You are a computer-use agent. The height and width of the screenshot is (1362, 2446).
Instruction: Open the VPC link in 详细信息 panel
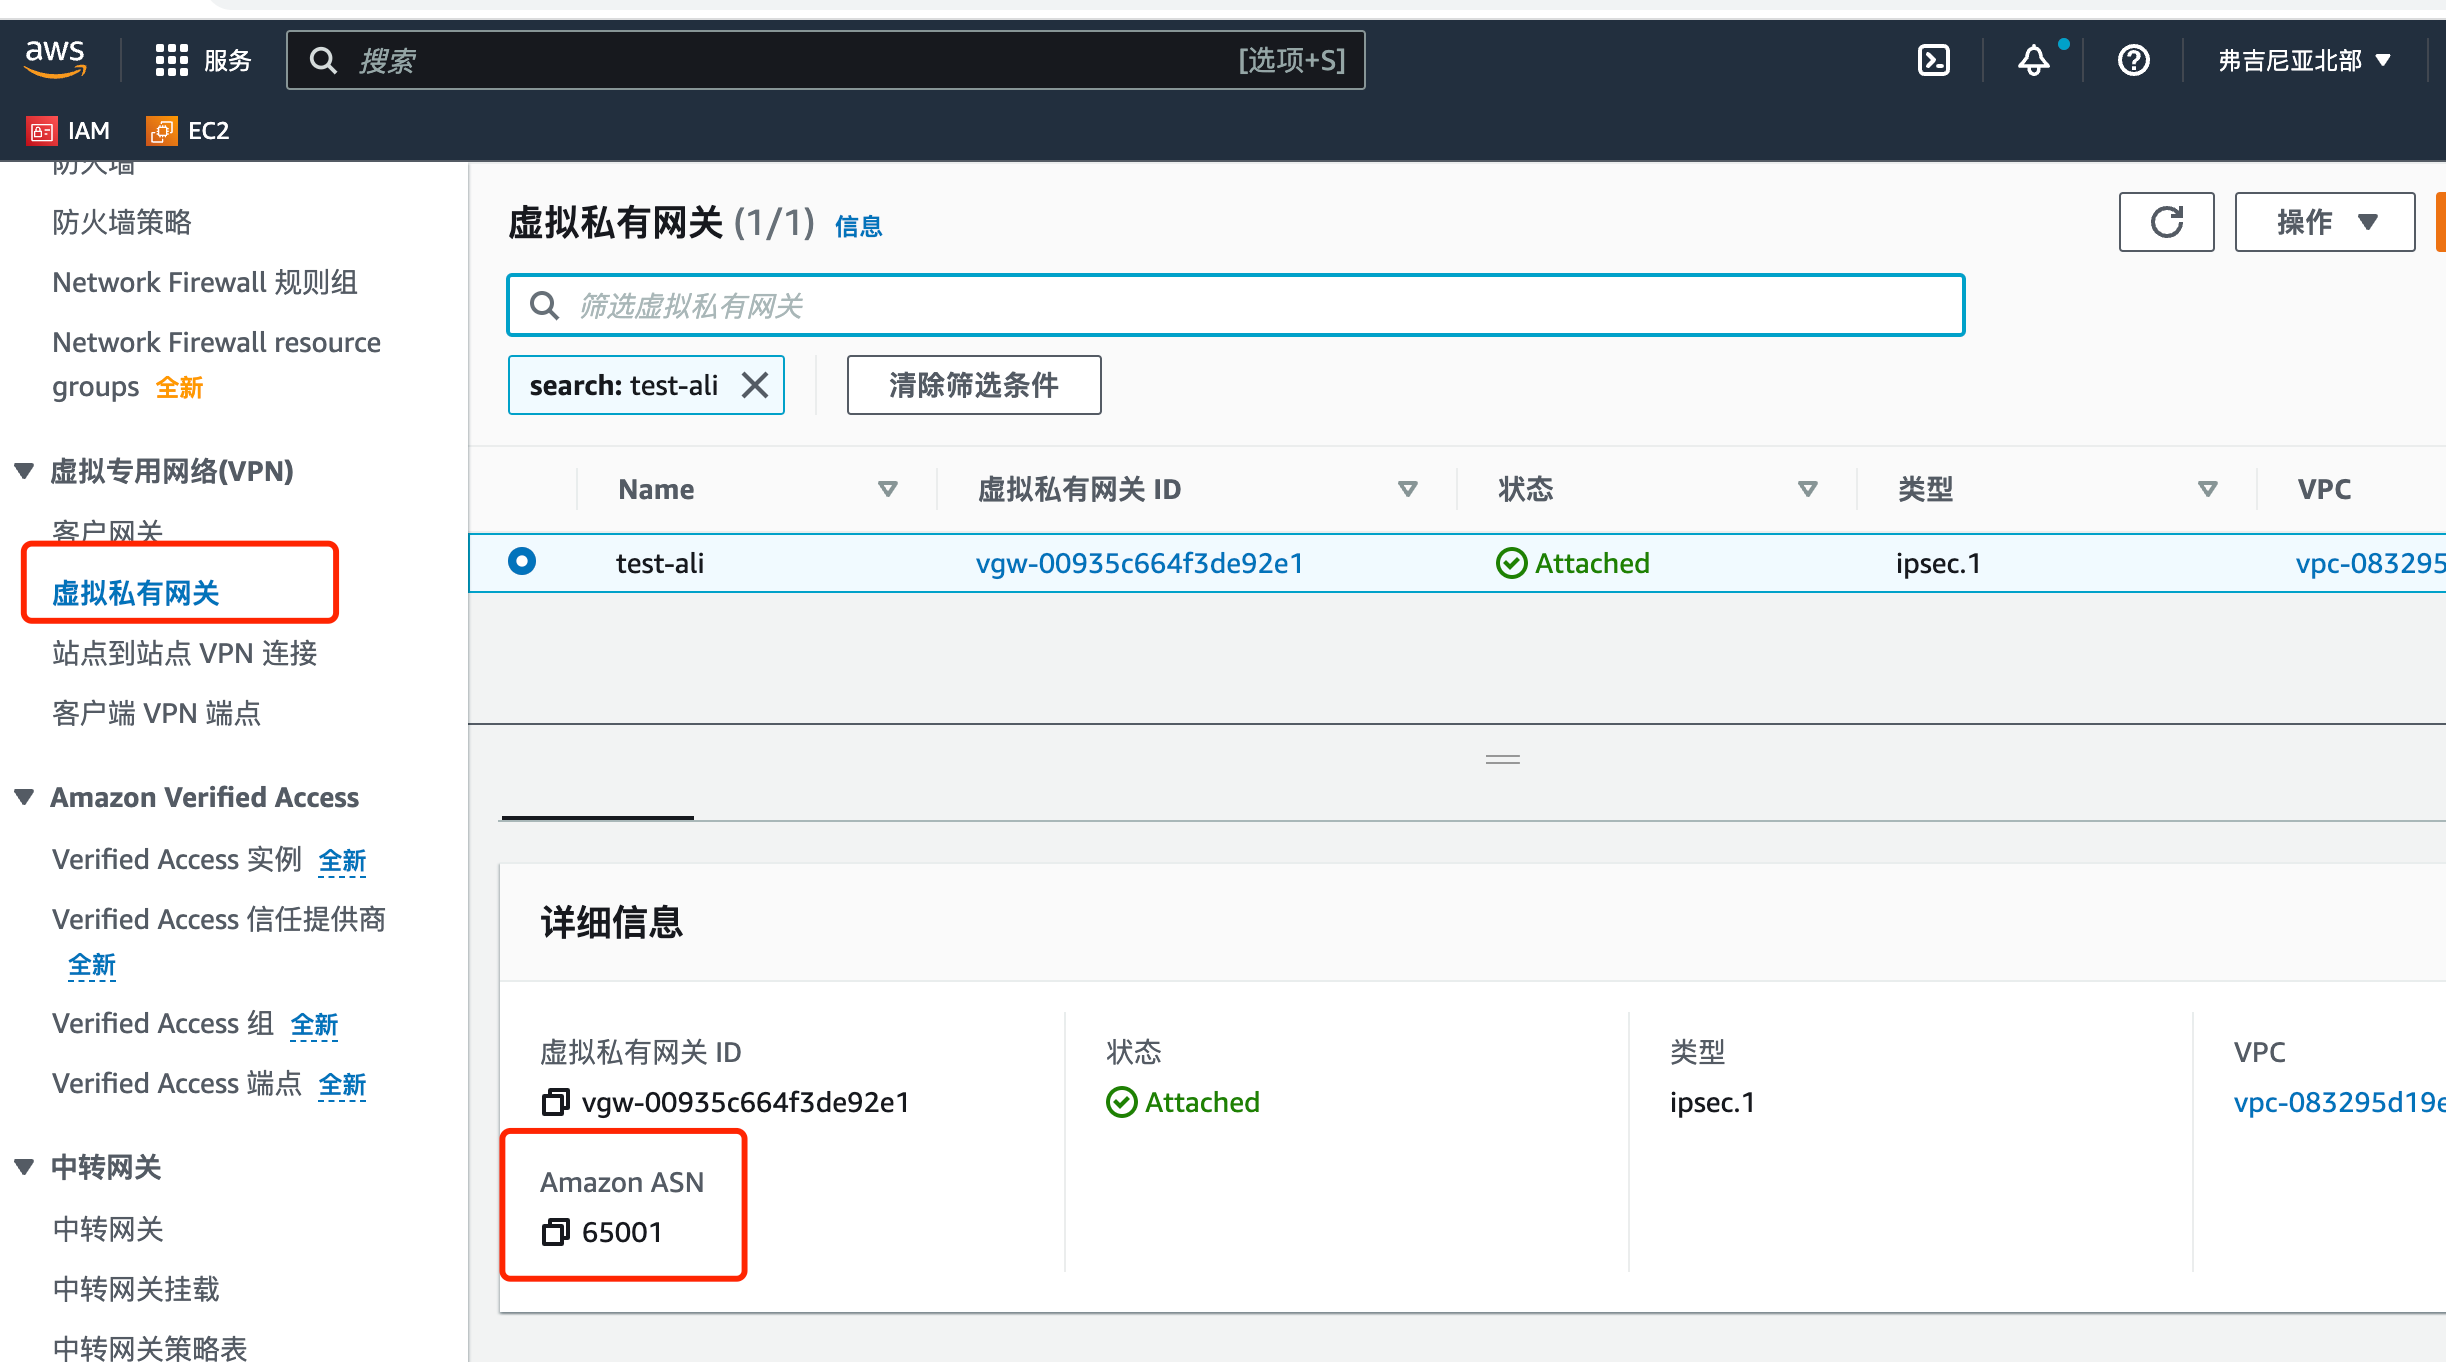2340,1102
